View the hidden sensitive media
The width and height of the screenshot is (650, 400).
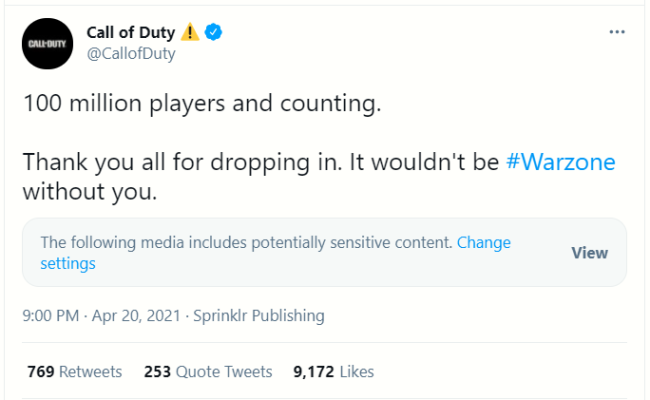tap(589, 252)
